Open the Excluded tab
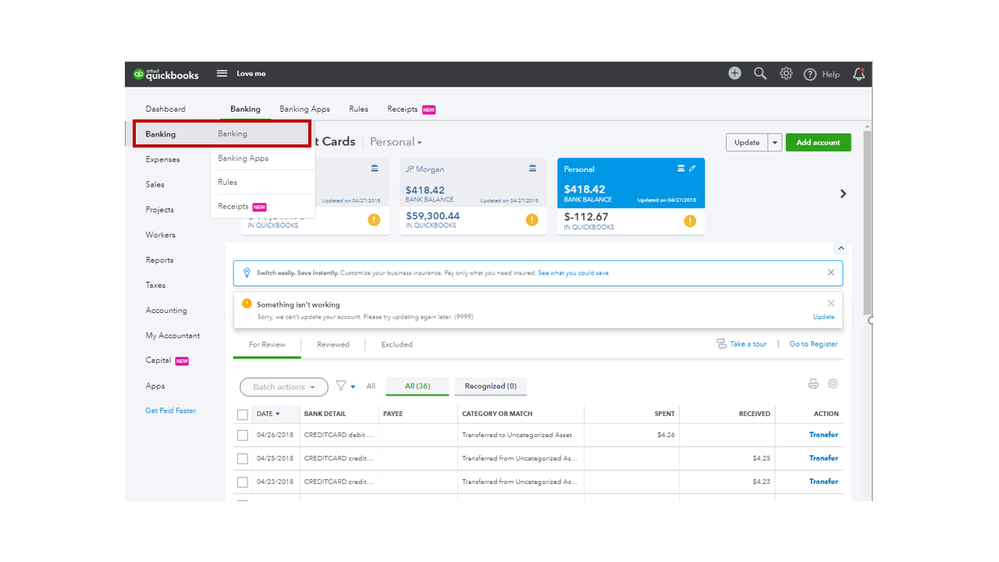Viewport: 999px width, 562px height. [396, 345]
